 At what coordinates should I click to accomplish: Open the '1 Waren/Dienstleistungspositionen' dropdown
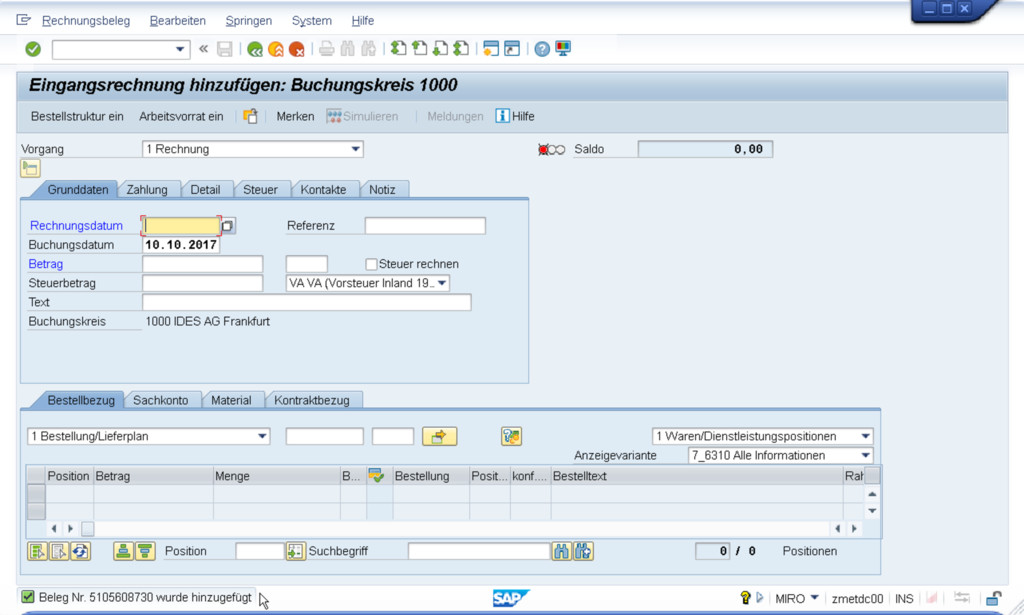[865, 436]
